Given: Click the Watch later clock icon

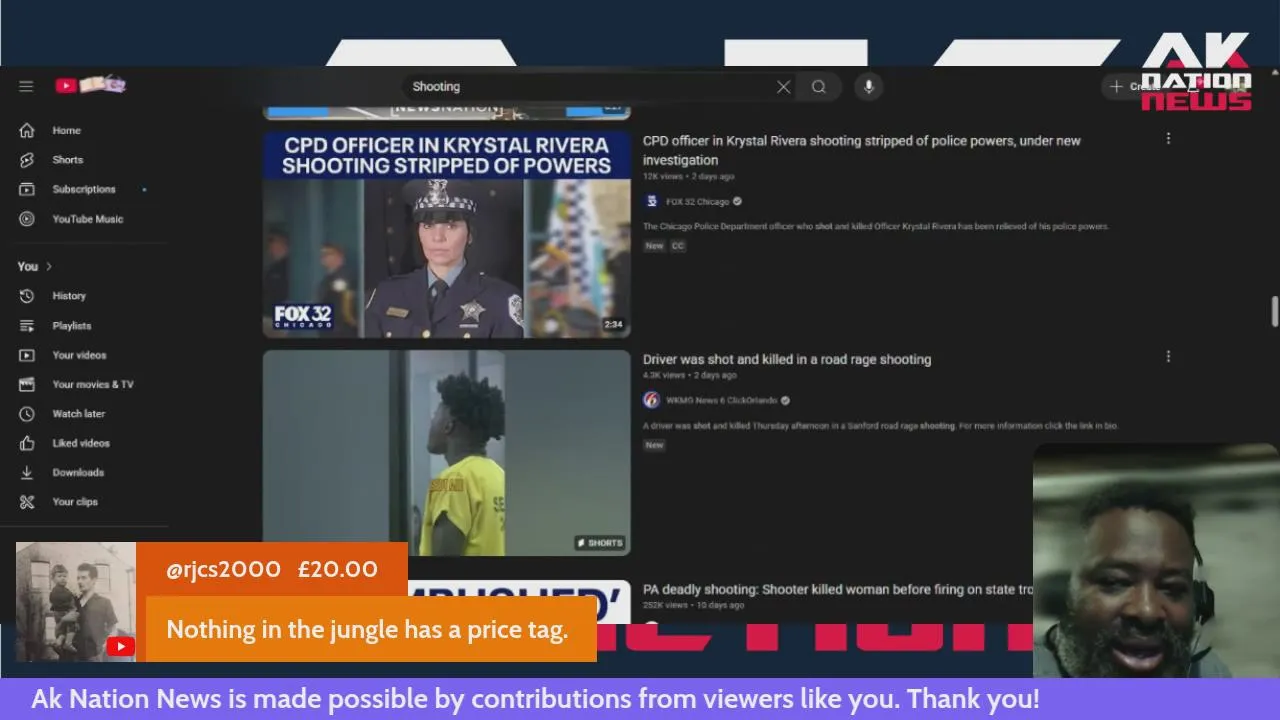Looking at the screenshot, I should coord(27,414).
